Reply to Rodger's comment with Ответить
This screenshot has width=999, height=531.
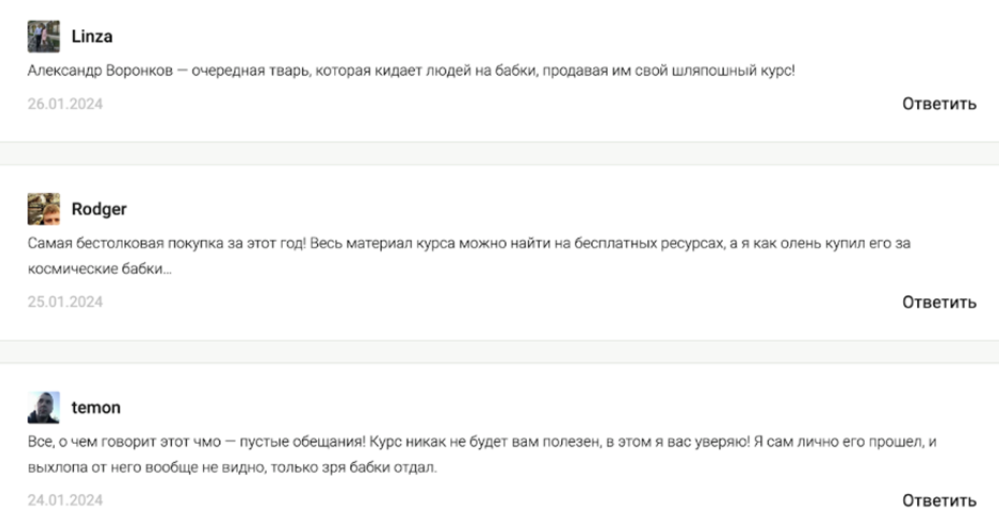click(x=939, y=302)
